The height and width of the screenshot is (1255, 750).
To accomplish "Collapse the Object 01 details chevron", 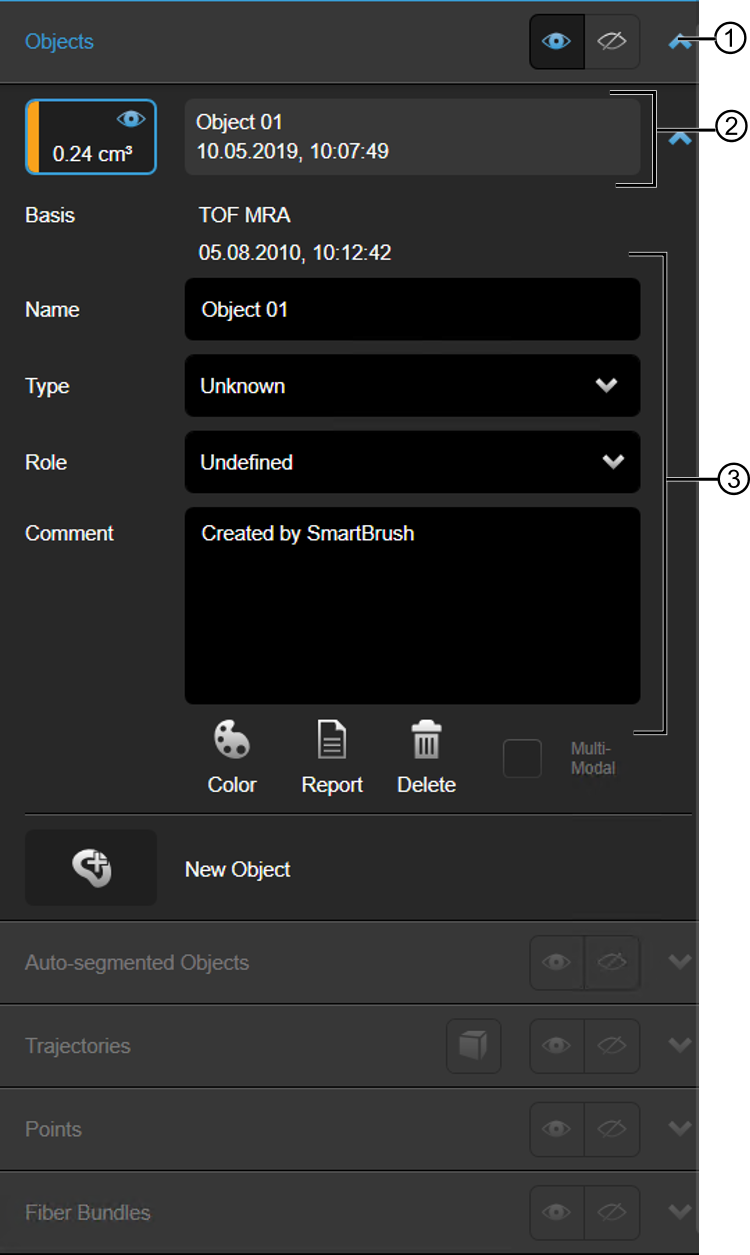I will pos(680,139).
